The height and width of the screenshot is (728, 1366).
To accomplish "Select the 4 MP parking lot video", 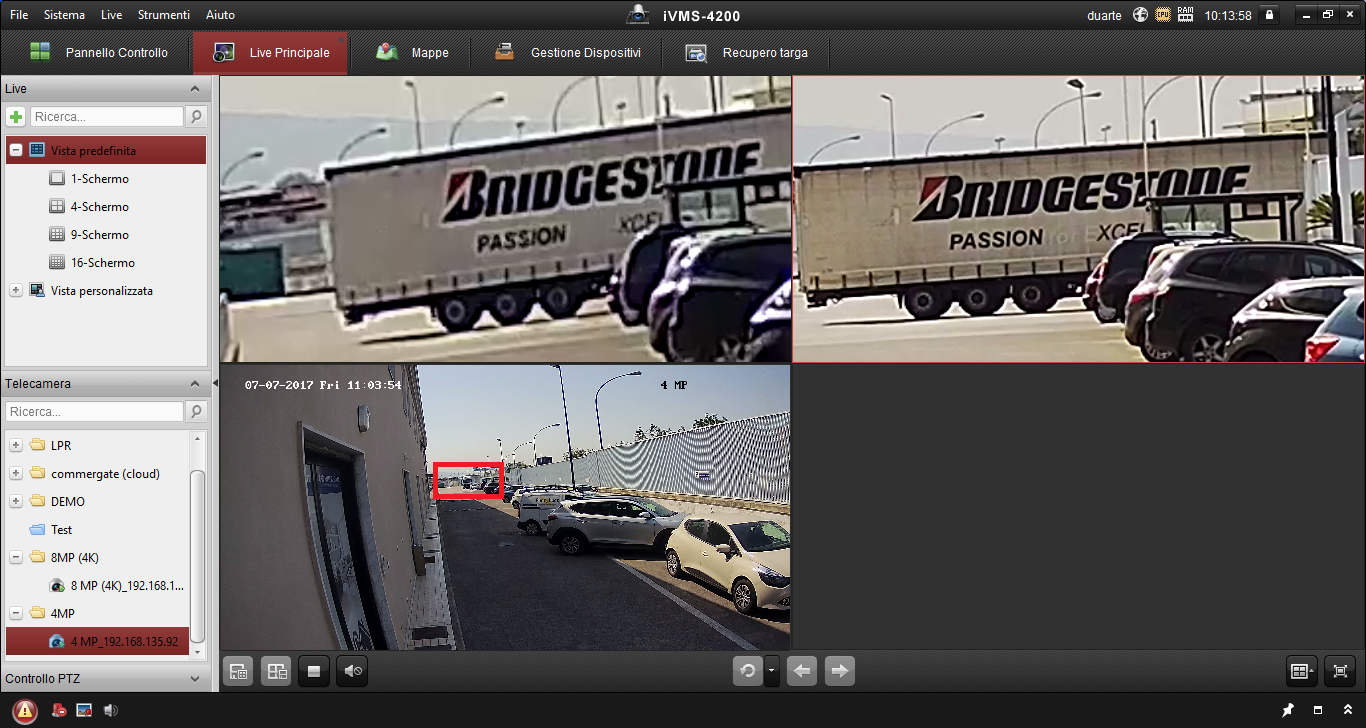I will (505, 507).
